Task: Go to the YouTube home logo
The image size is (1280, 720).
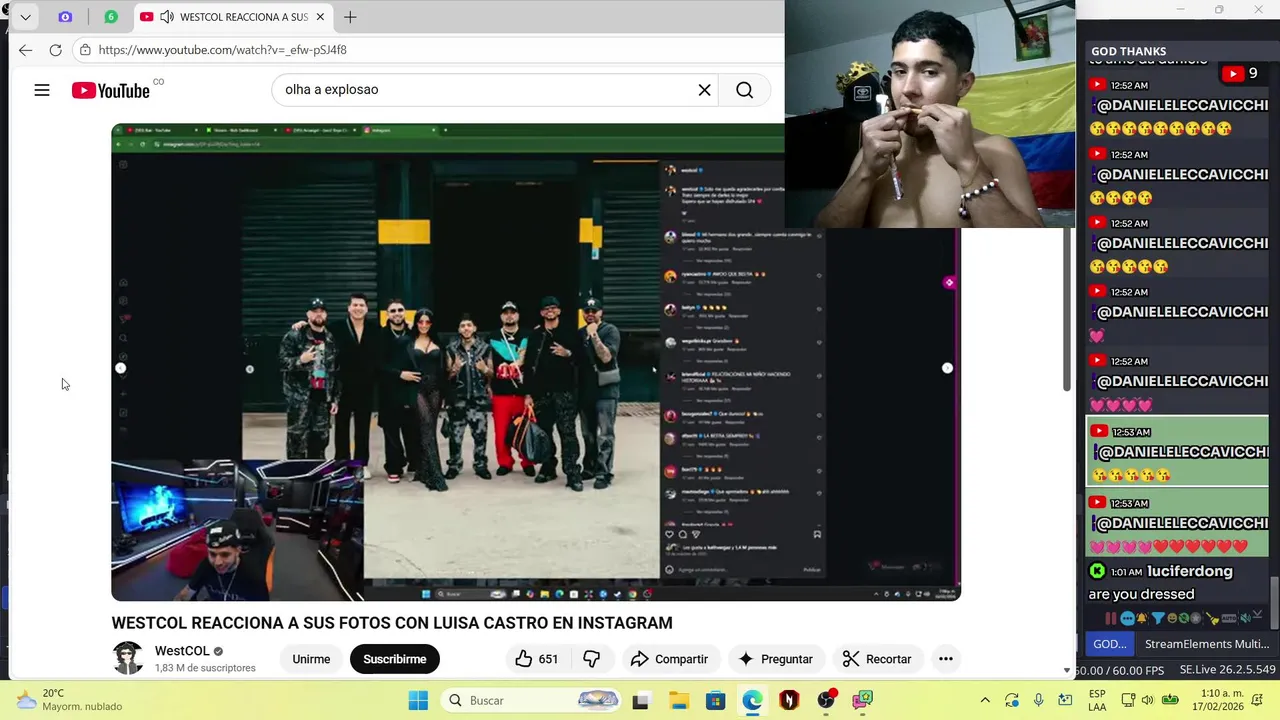Action: 111,90
